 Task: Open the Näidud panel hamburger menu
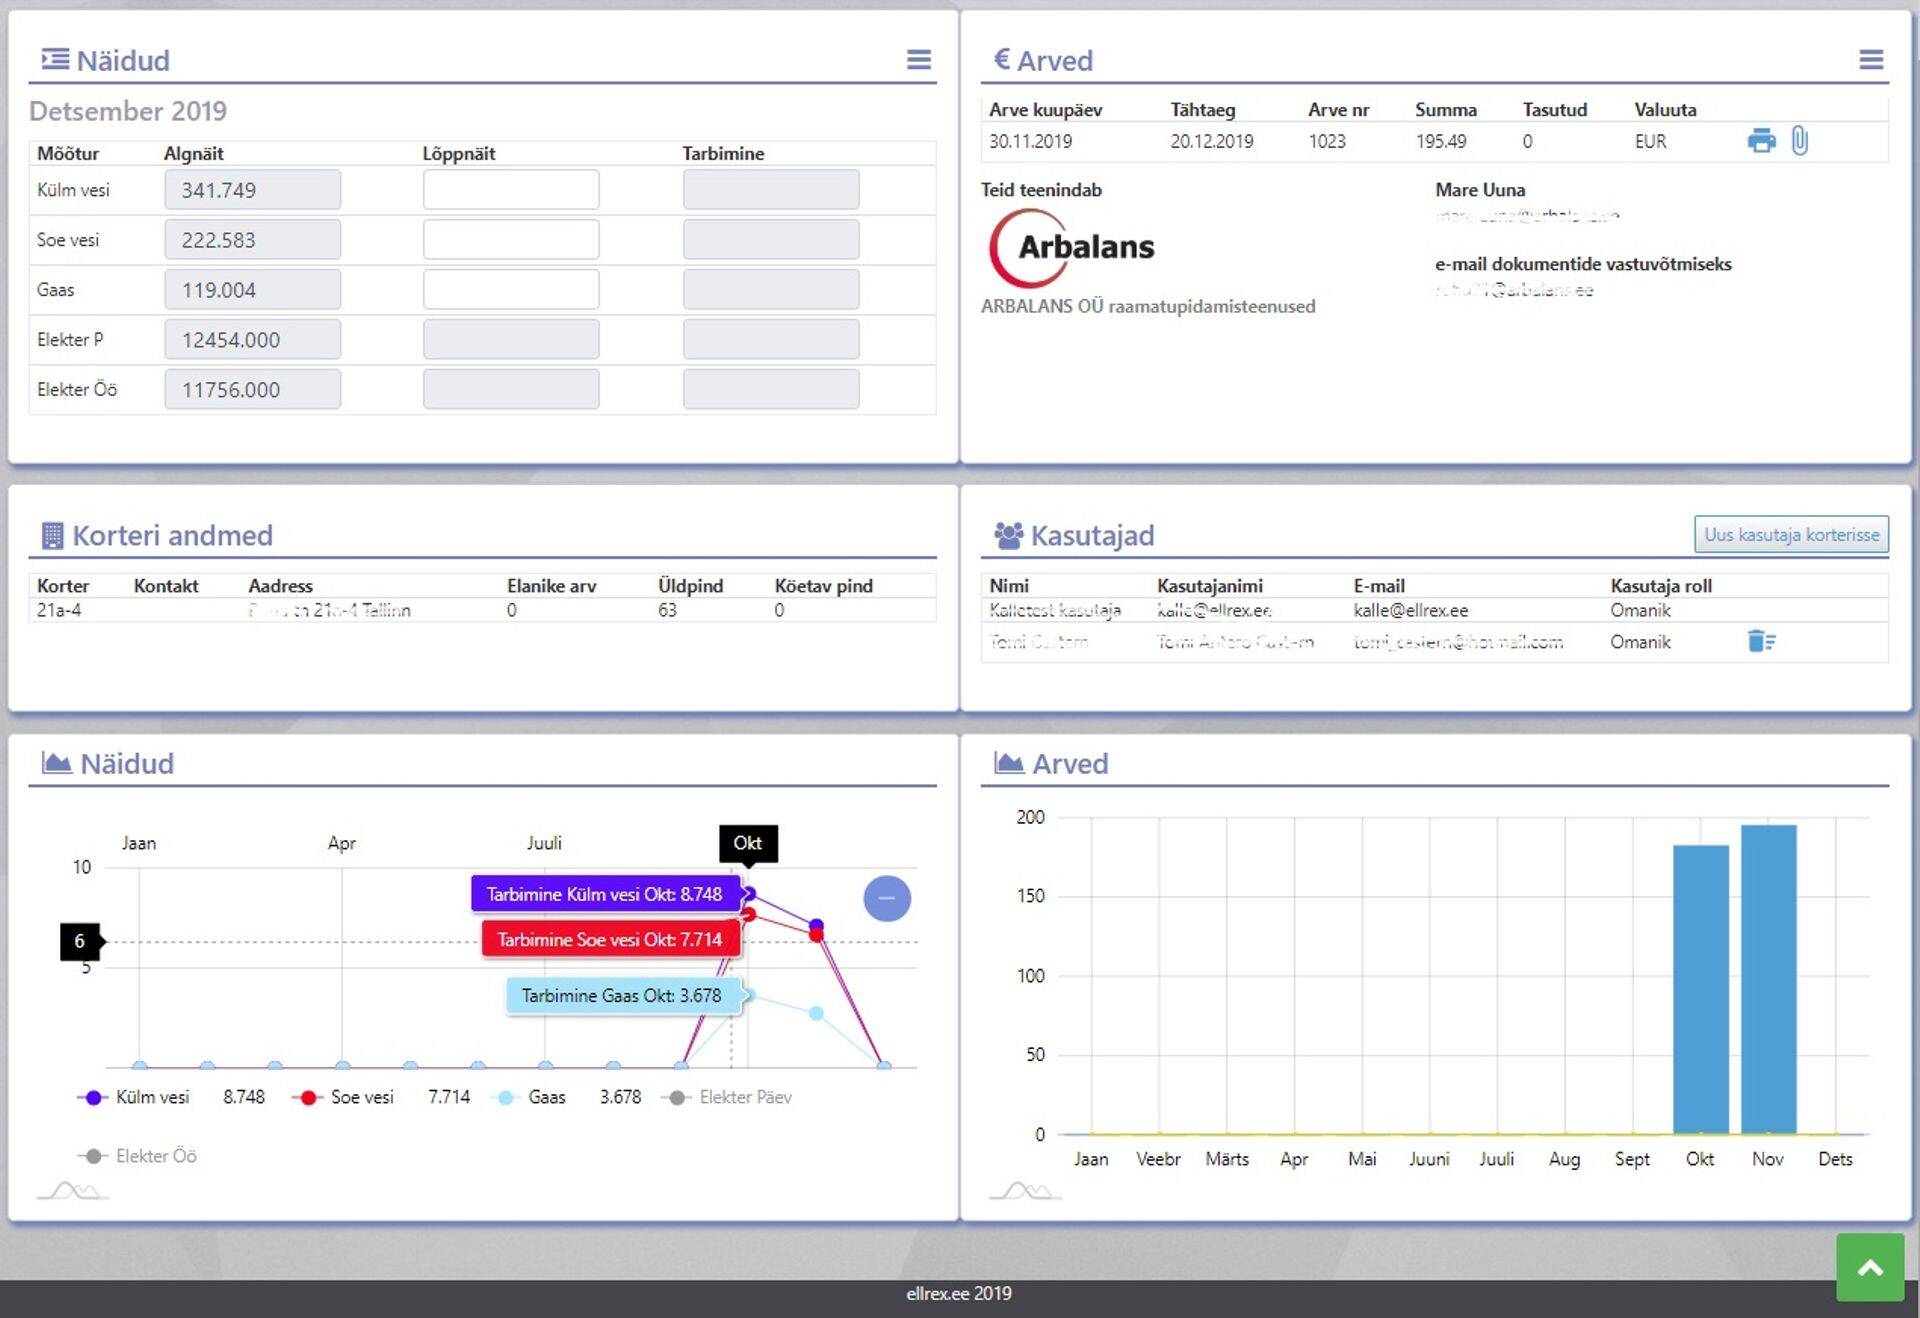918,60
